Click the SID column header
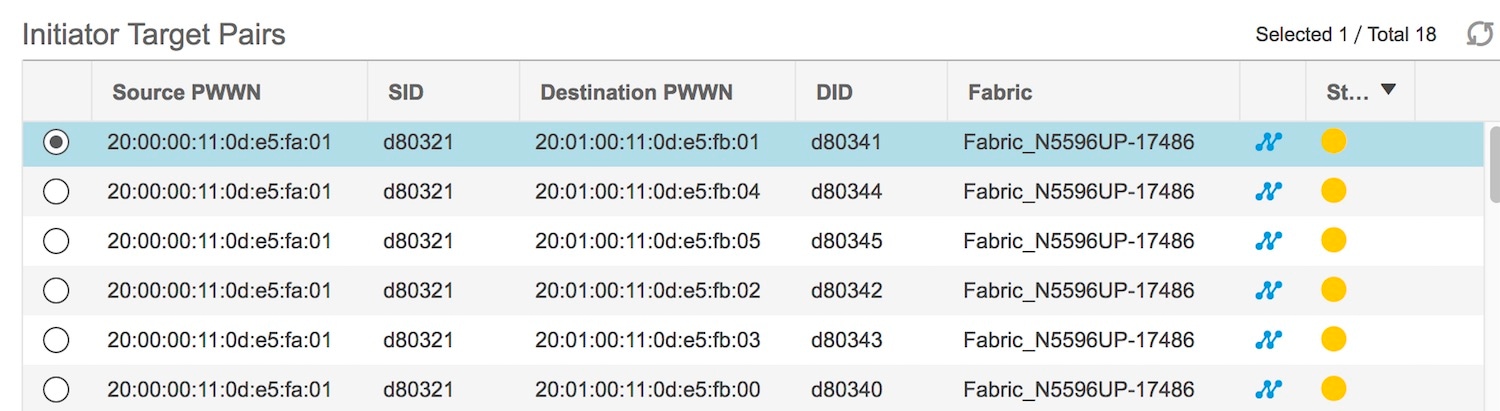 (x=405, y=93)
